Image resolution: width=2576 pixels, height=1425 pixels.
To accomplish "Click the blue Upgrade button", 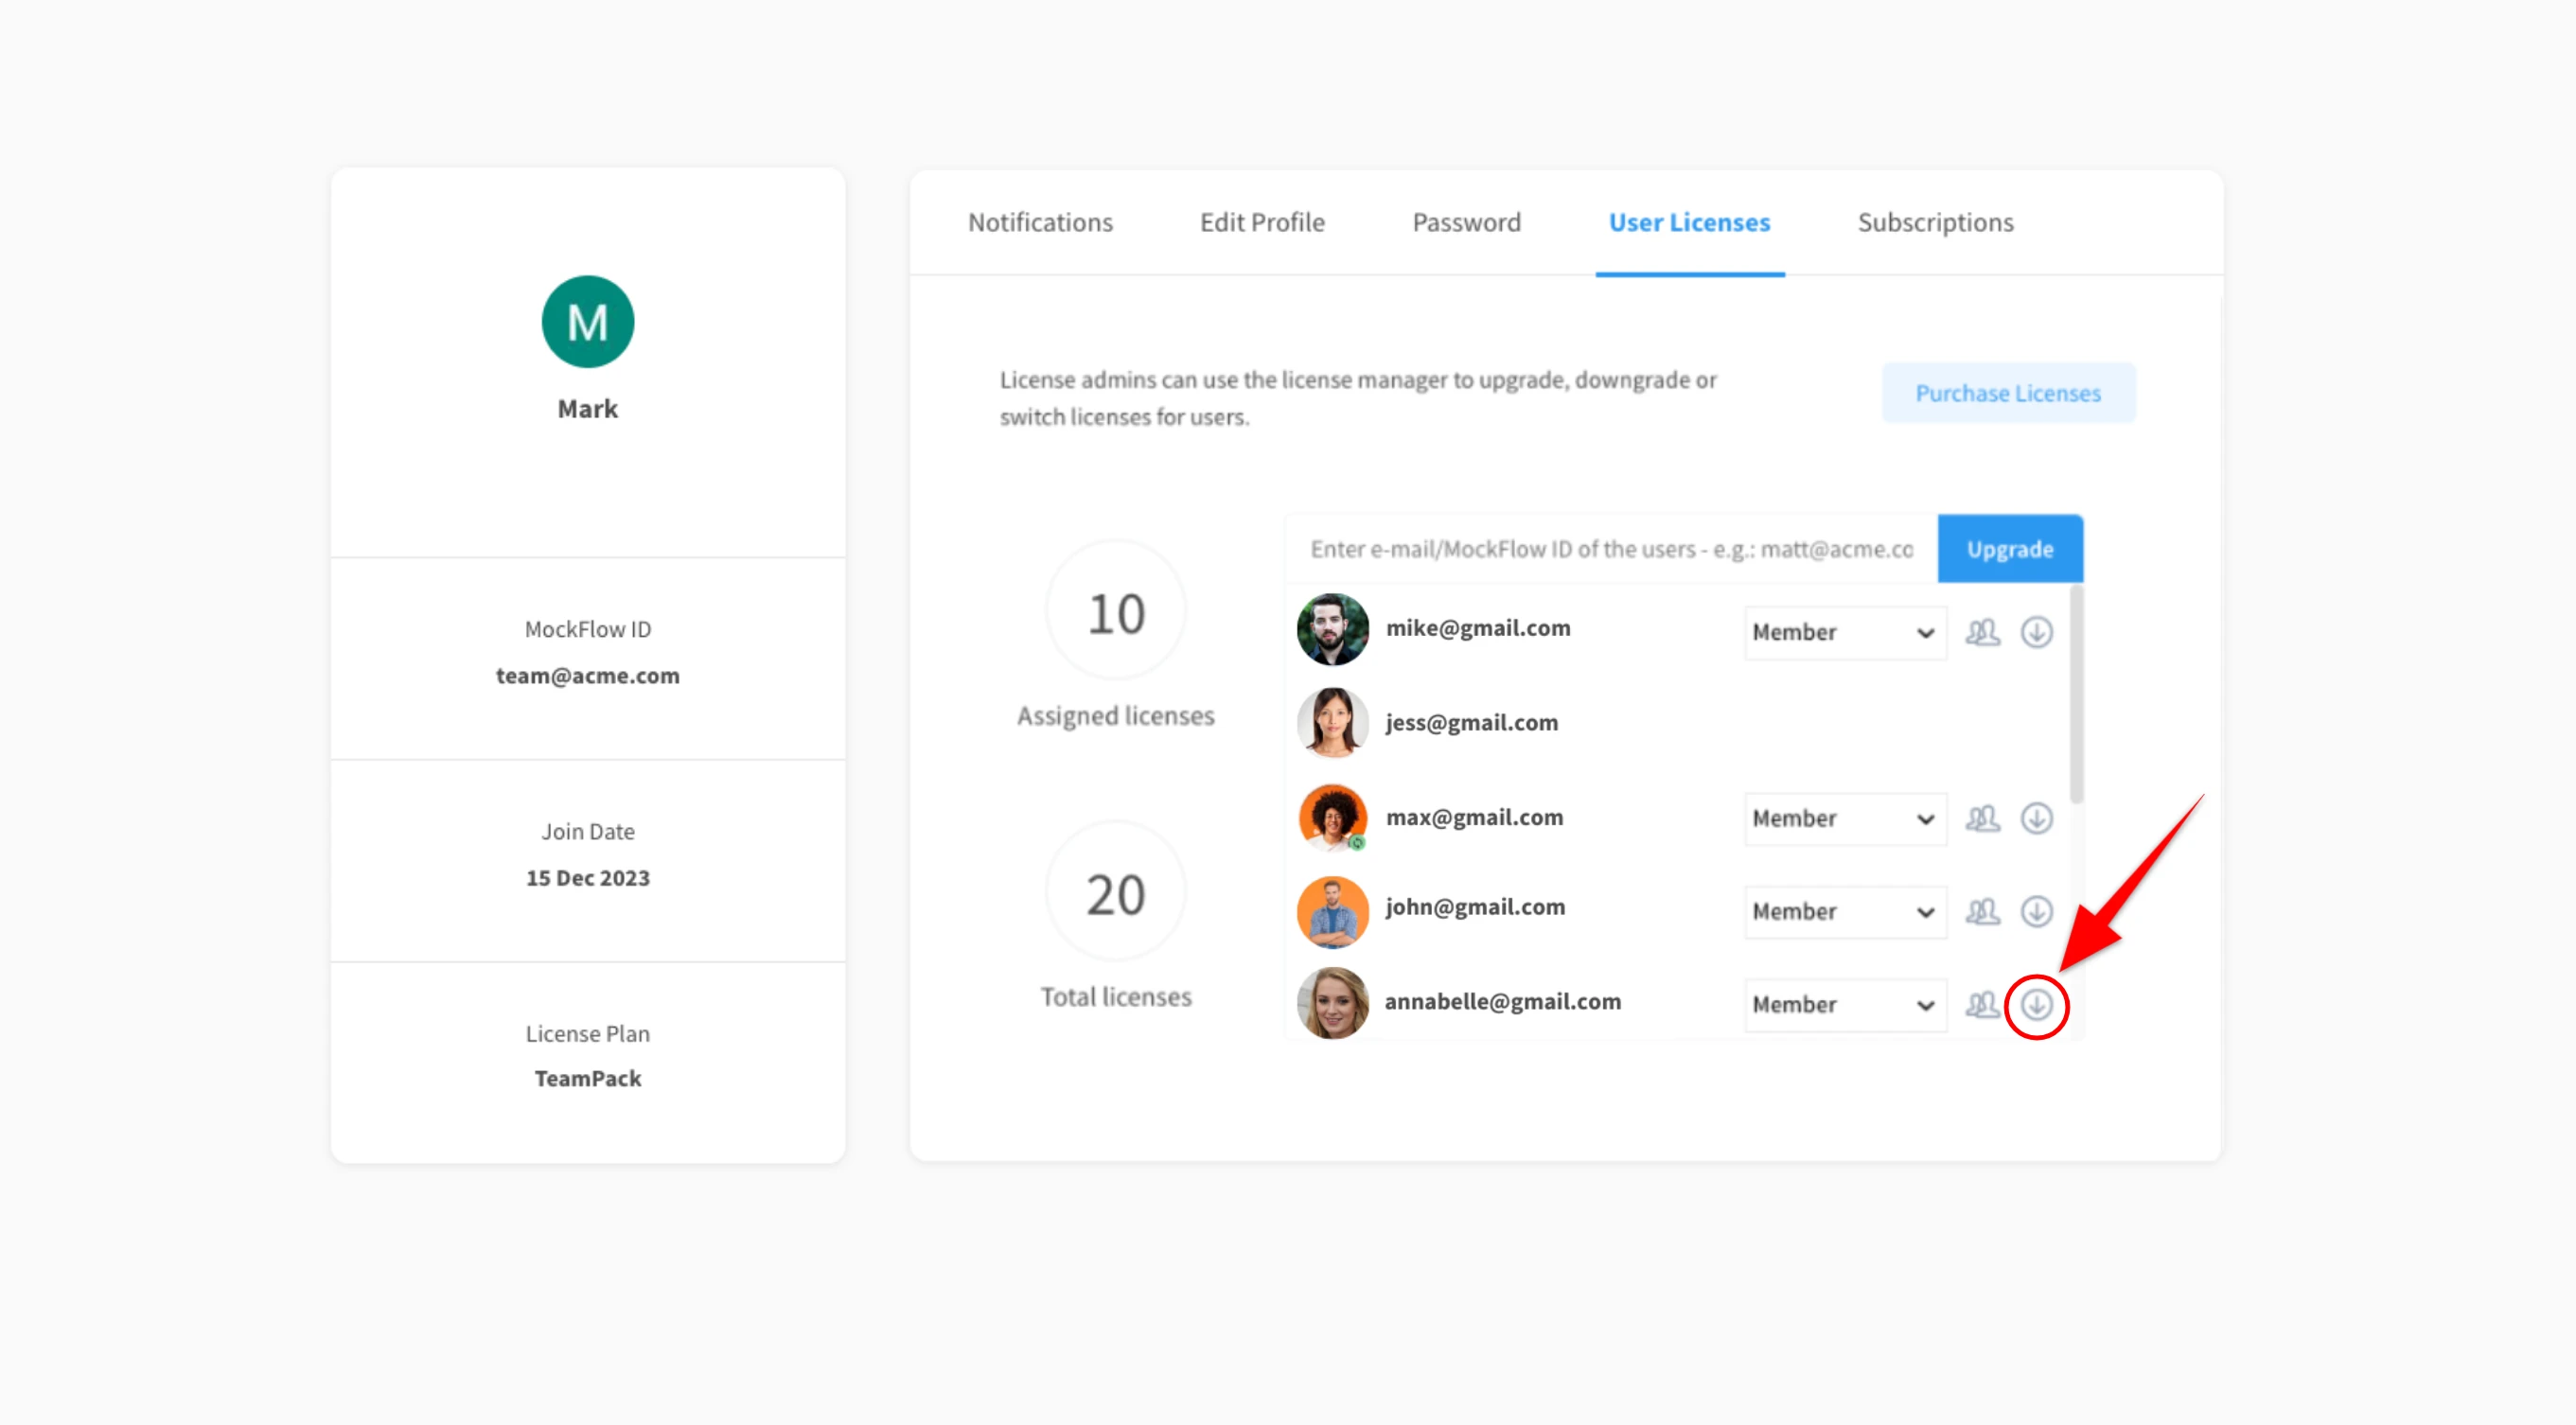I will click(2010, 549).
